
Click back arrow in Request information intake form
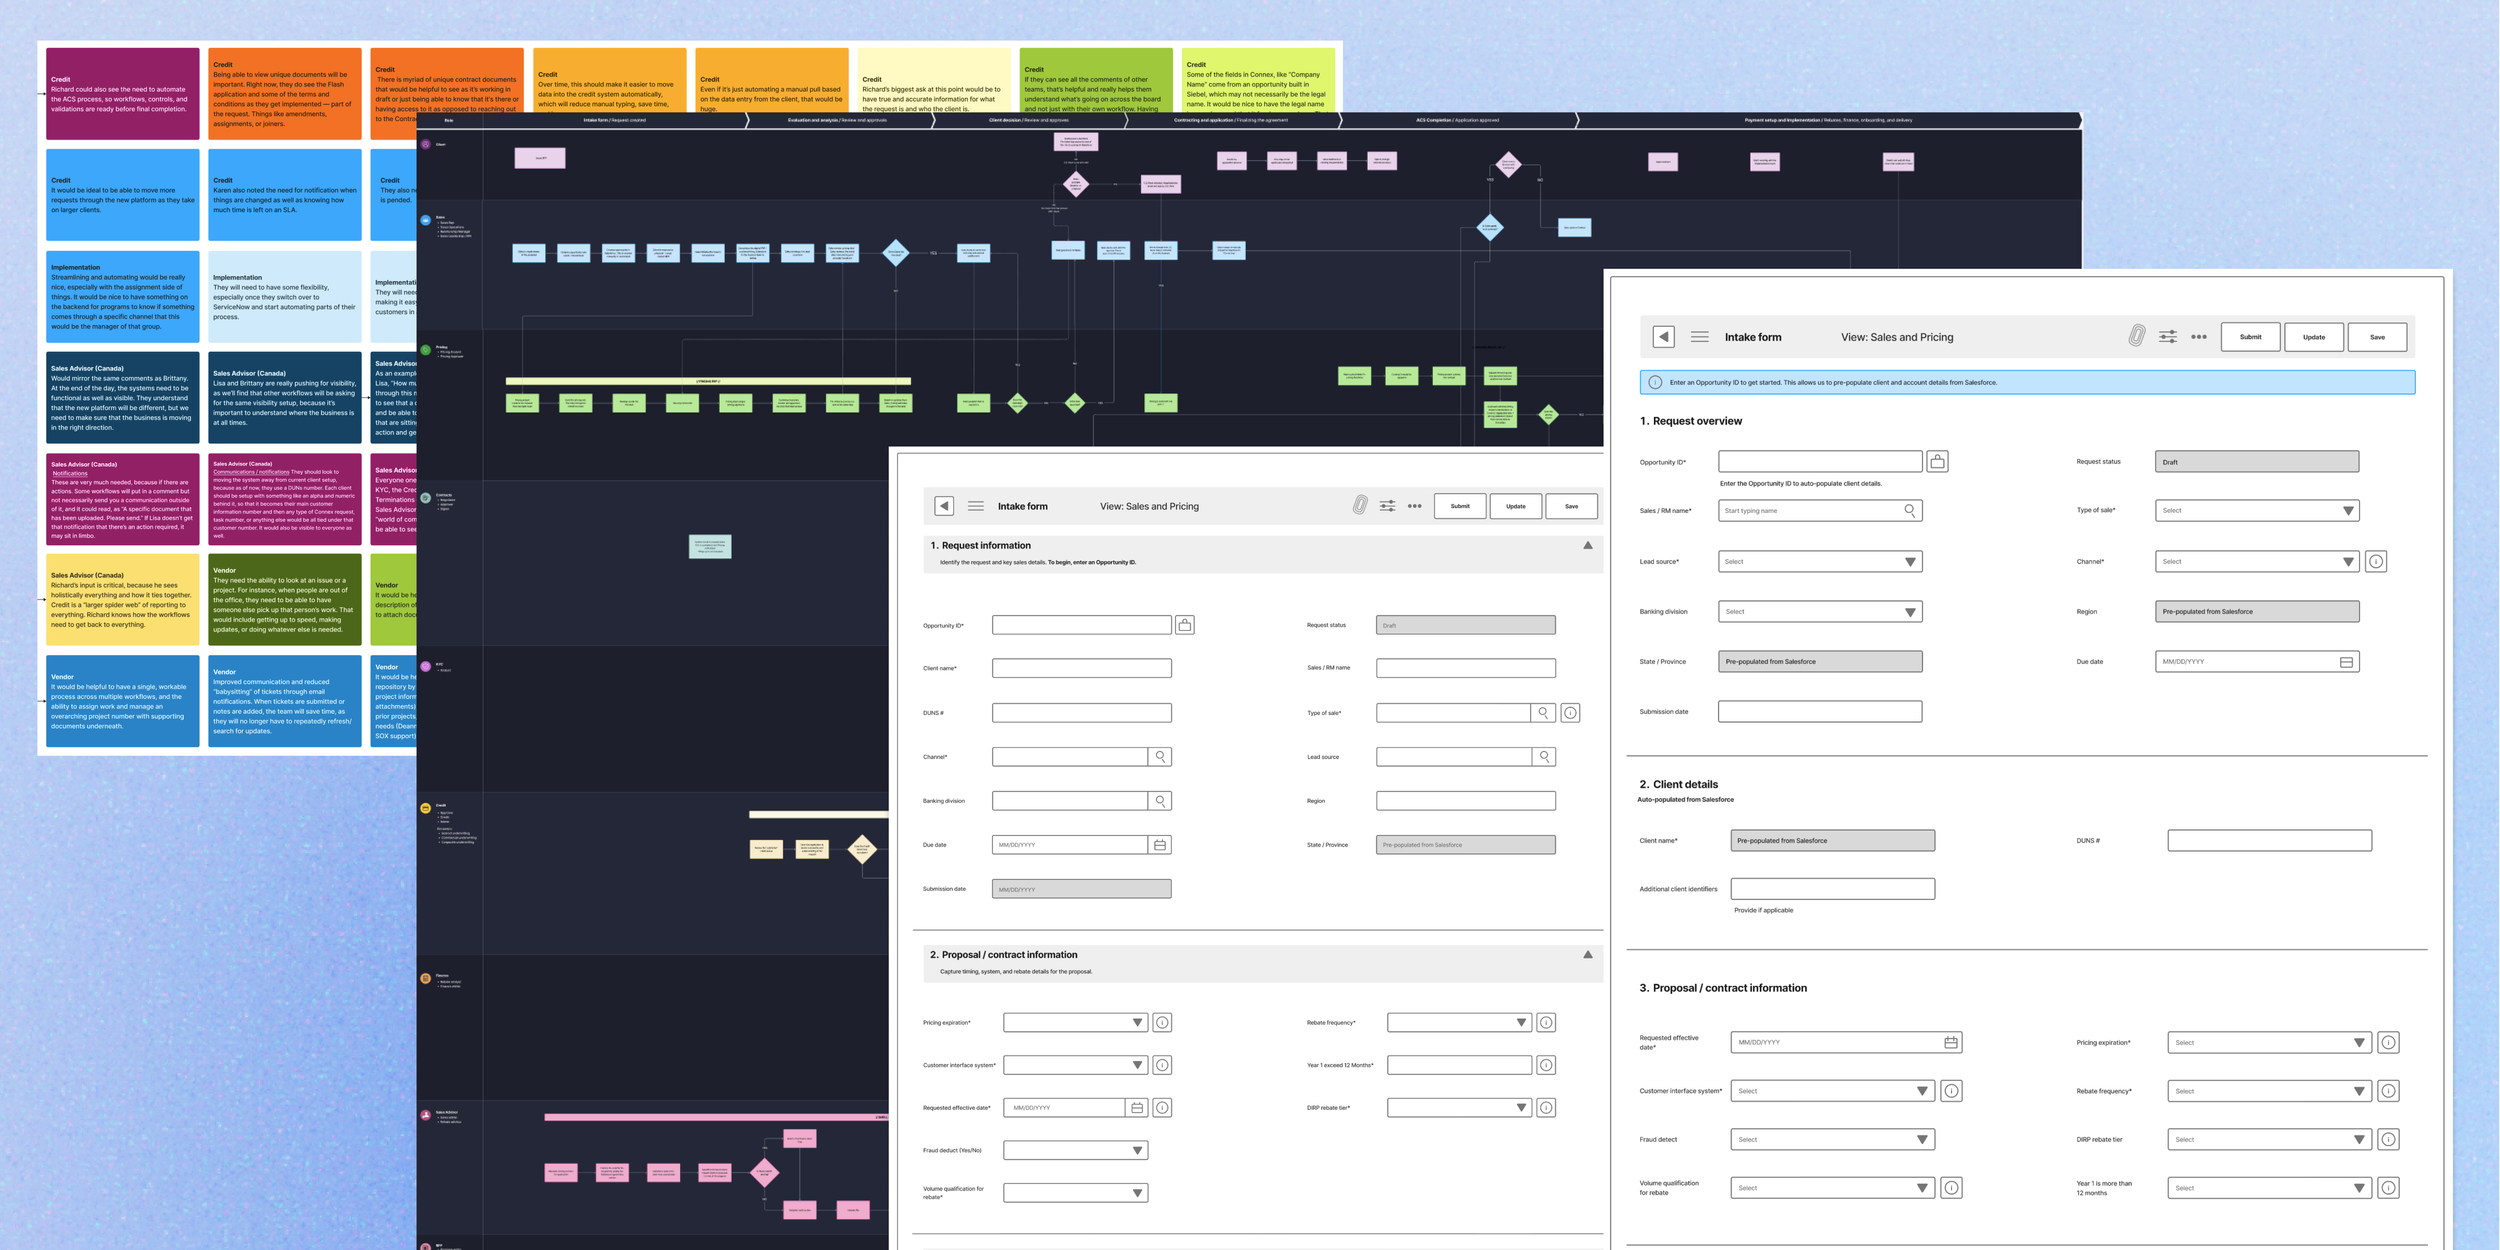click(944, 506)
